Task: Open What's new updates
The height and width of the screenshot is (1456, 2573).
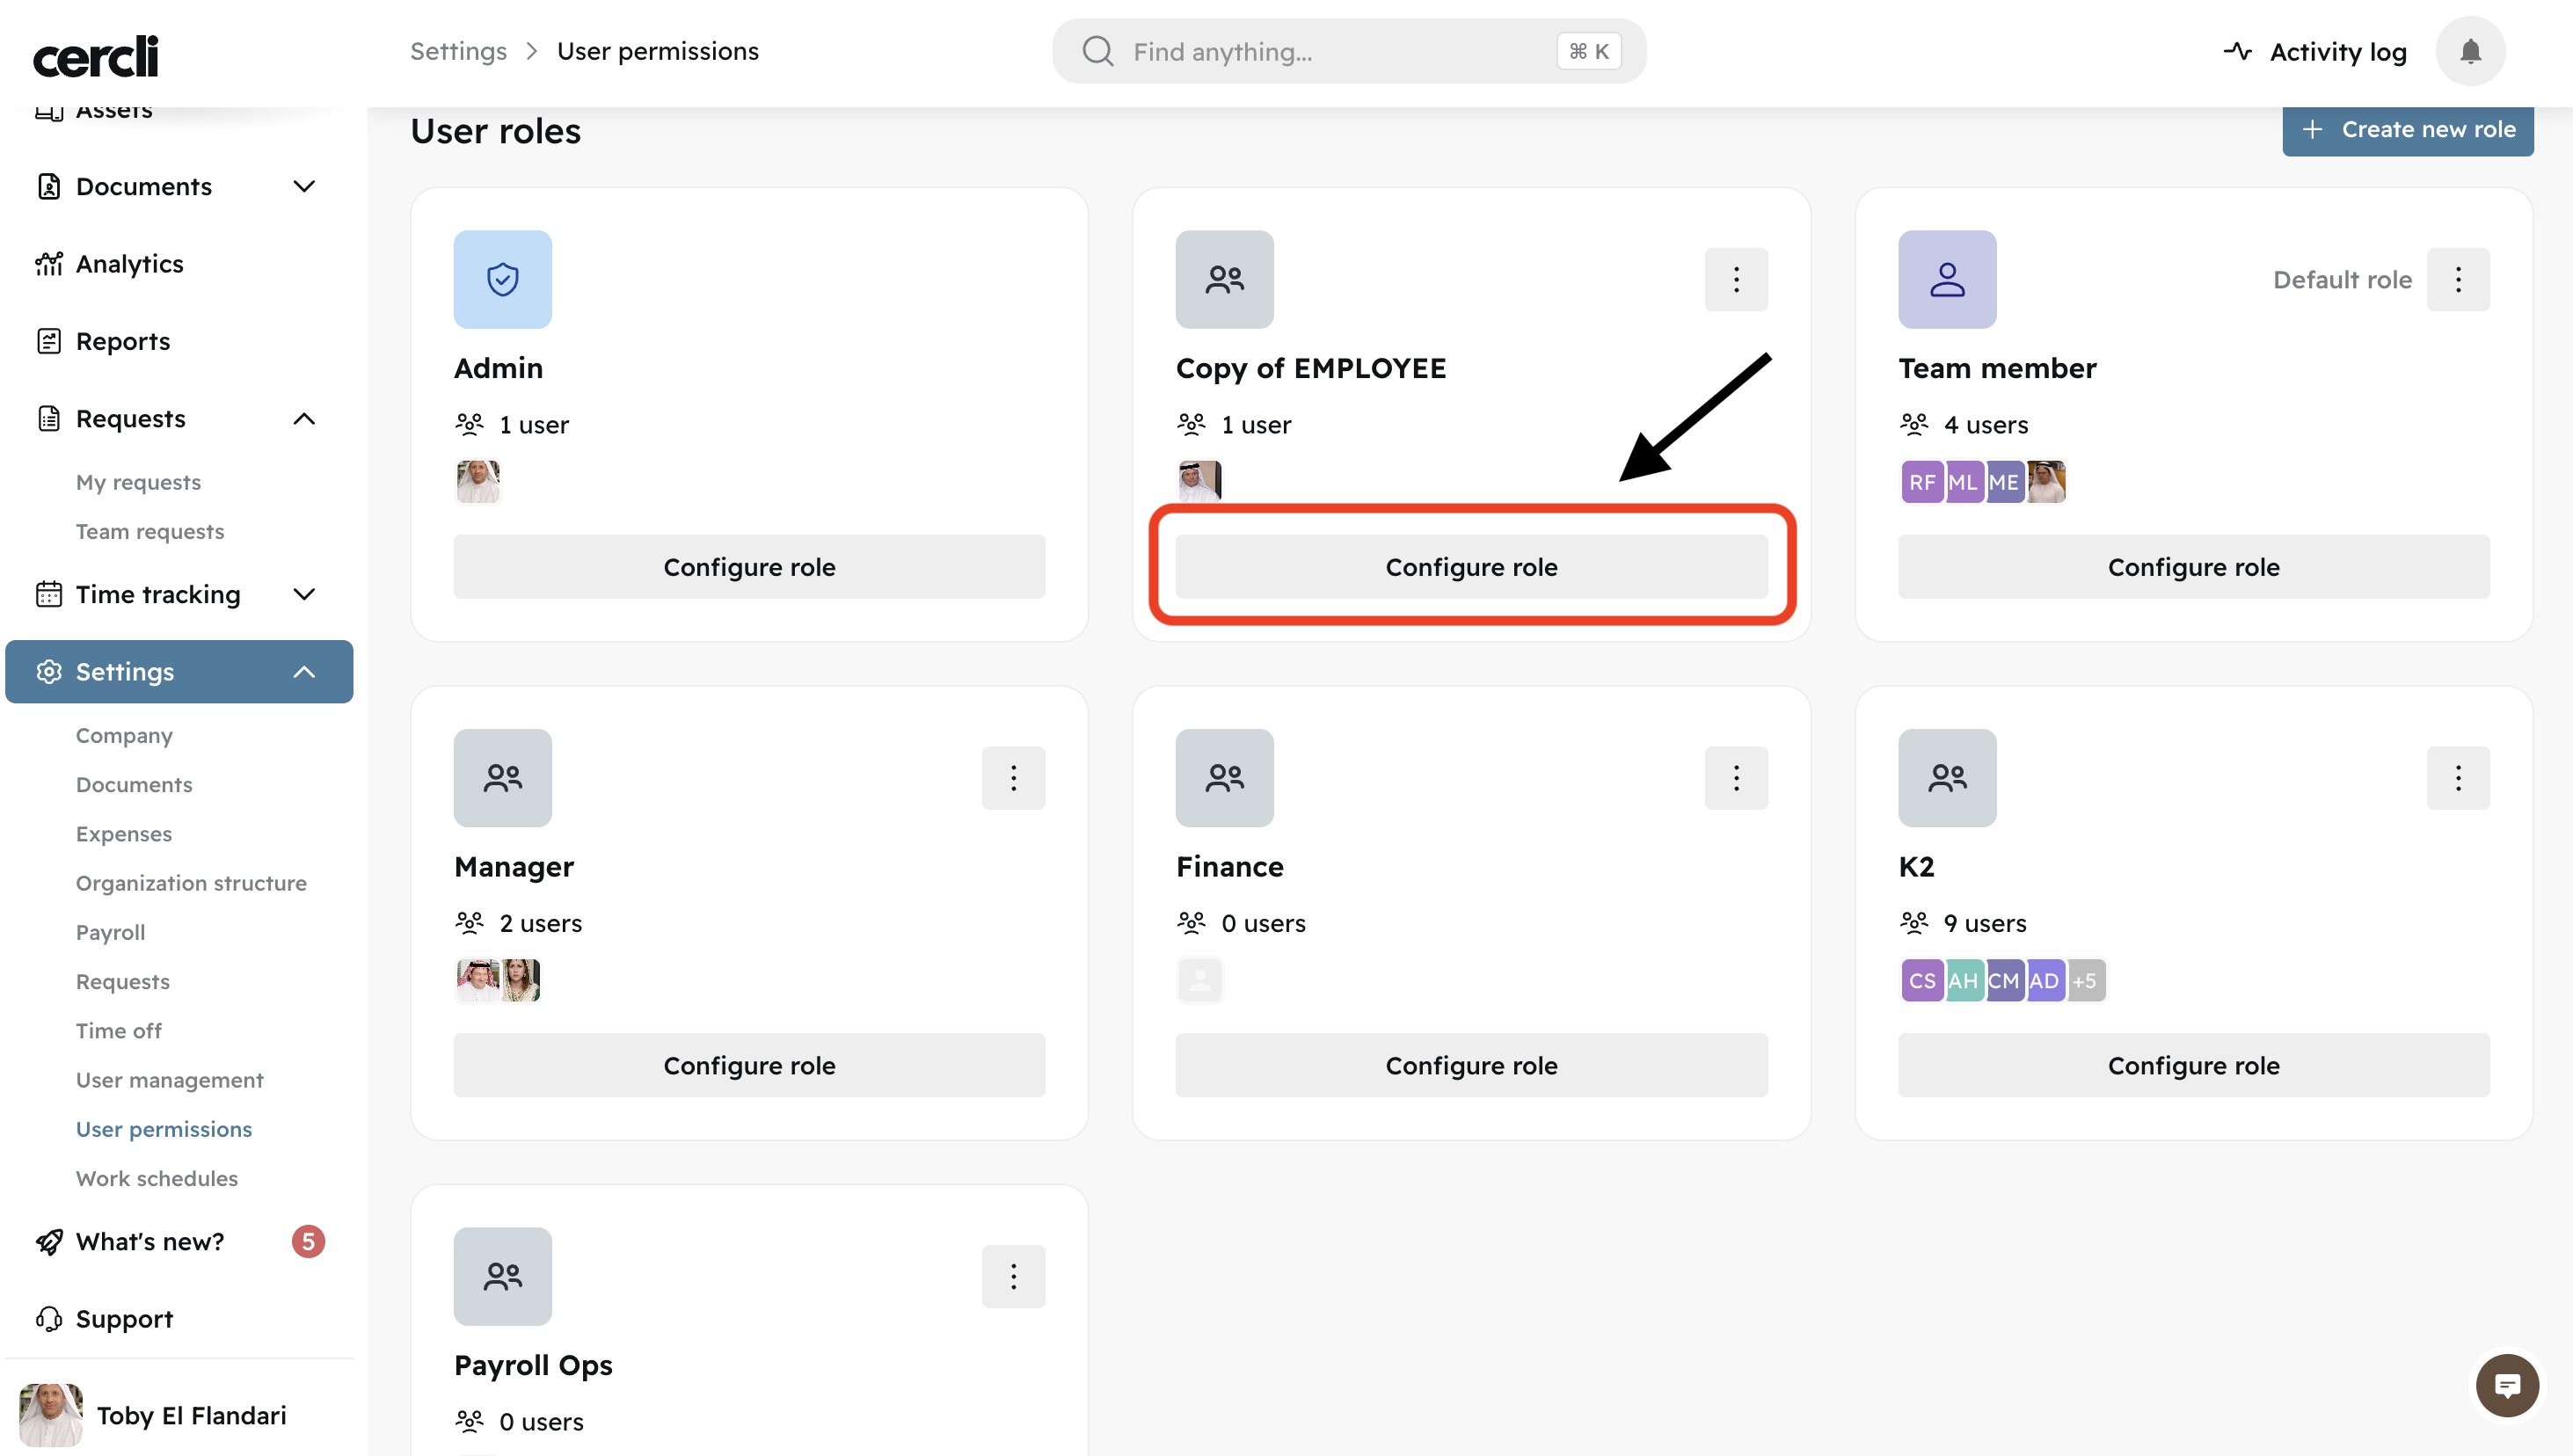Action: pos(150,1242)
